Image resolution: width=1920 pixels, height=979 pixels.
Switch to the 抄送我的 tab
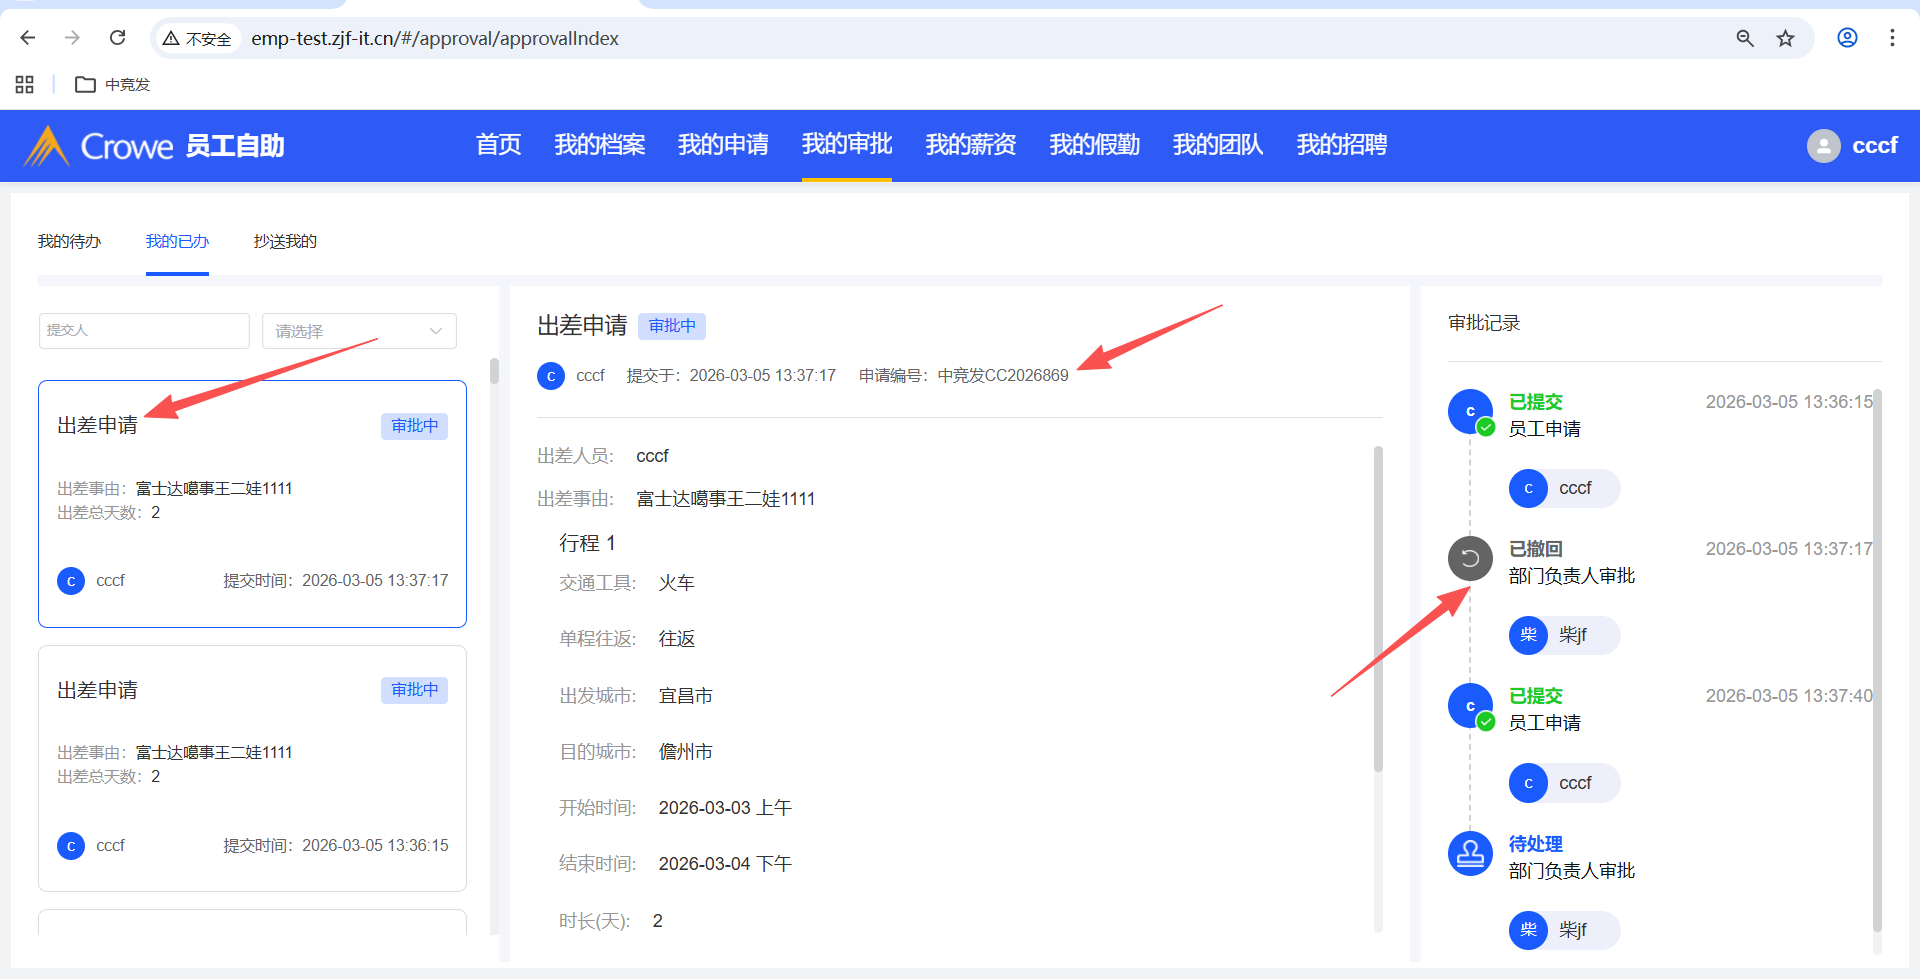coord(285,242)
